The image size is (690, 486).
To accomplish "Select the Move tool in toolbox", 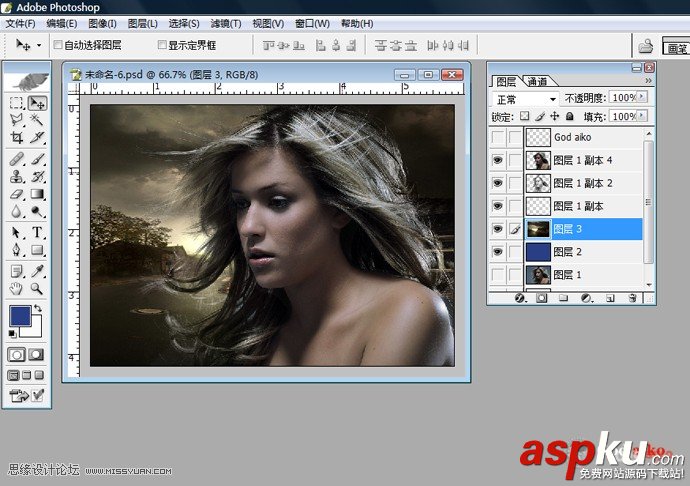I will 37,103.
